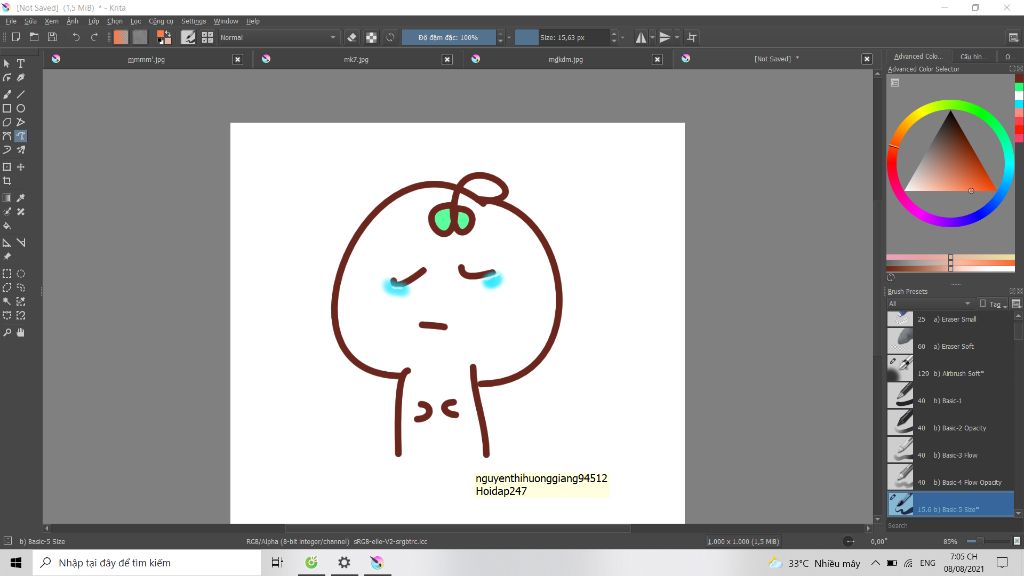The height and width of the screenshot is (576, 1024).
Task: Toggle horizontal mirror tool
Action: [641, 37]
